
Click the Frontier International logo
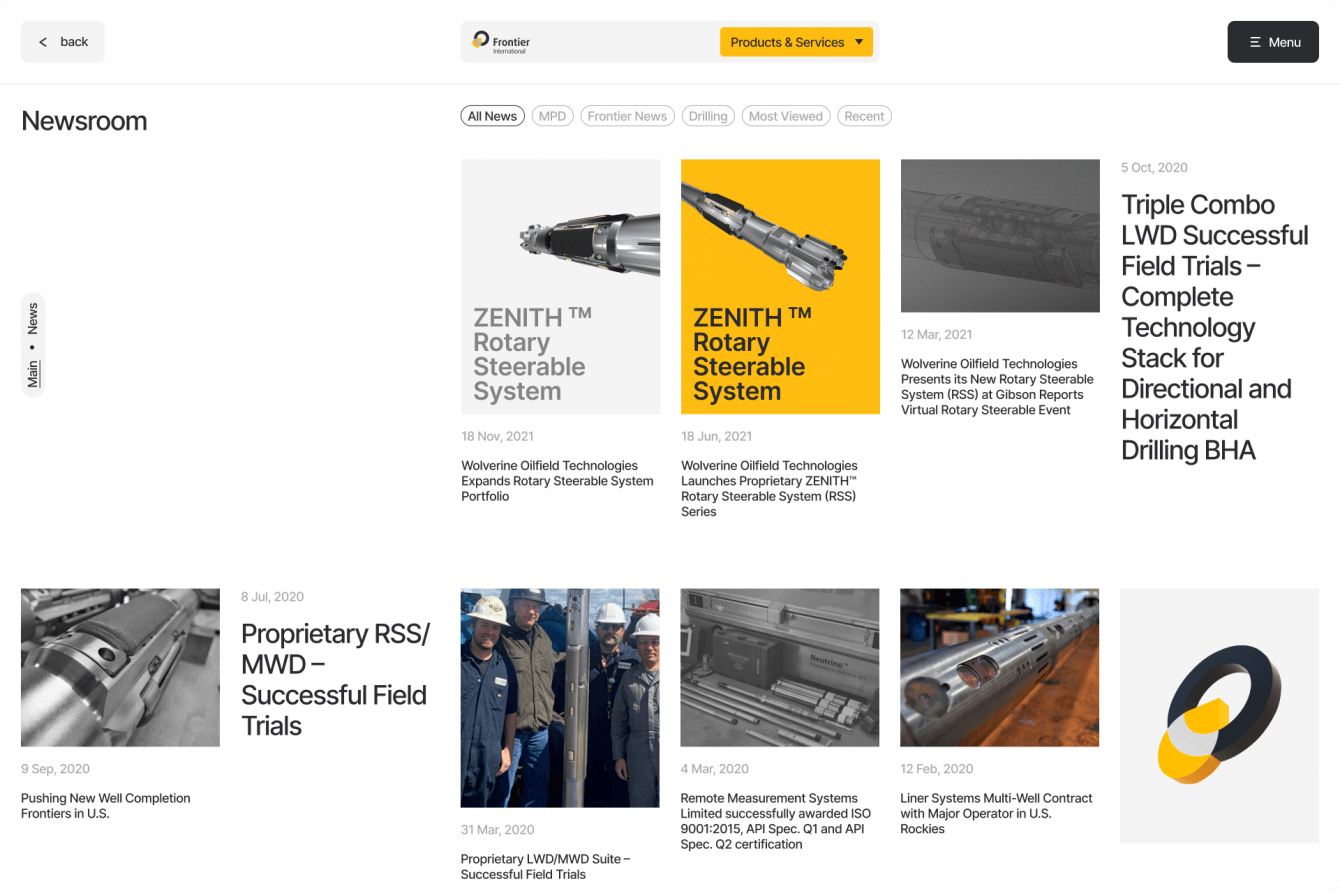501,41
